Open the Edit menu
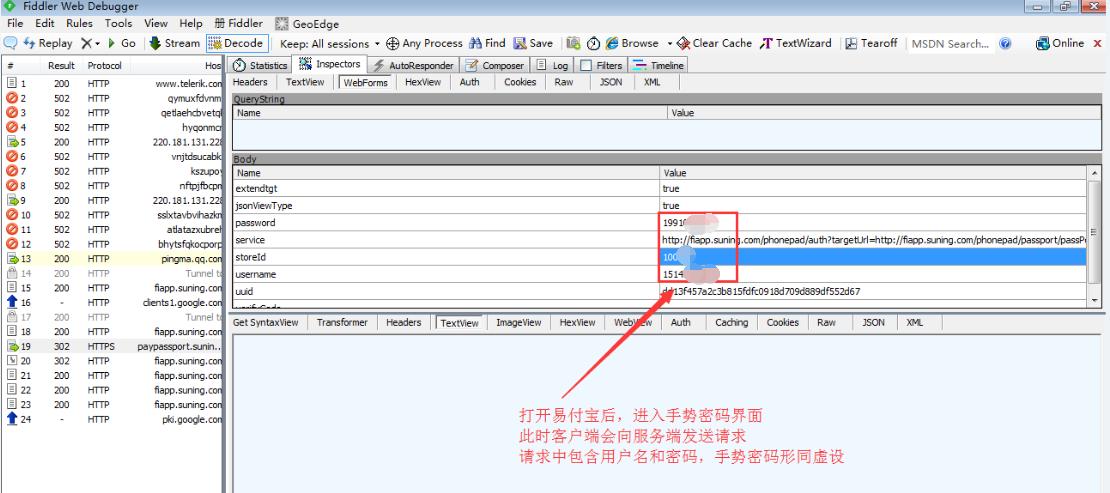 coord(45,23)
